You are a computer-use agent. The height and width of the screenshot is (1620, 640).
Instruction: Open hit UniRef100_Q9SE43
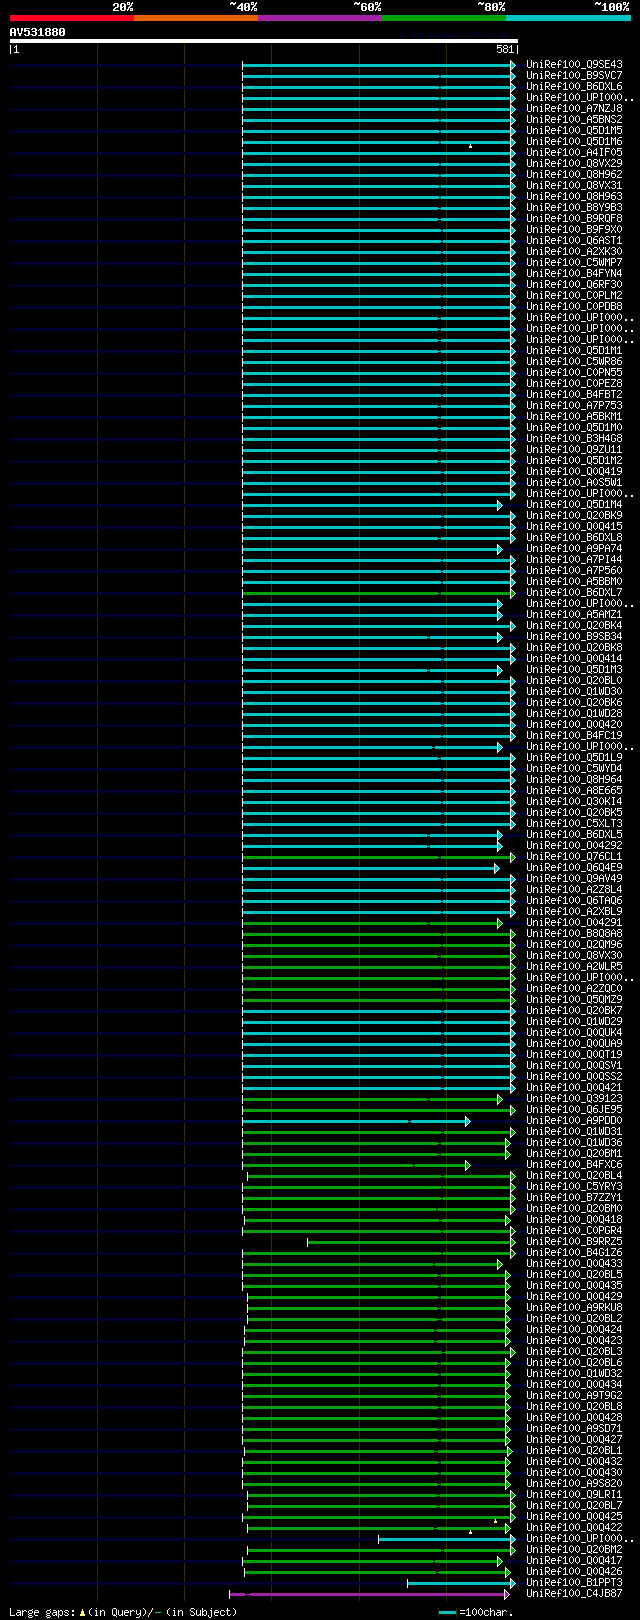[x=574, y=65]
